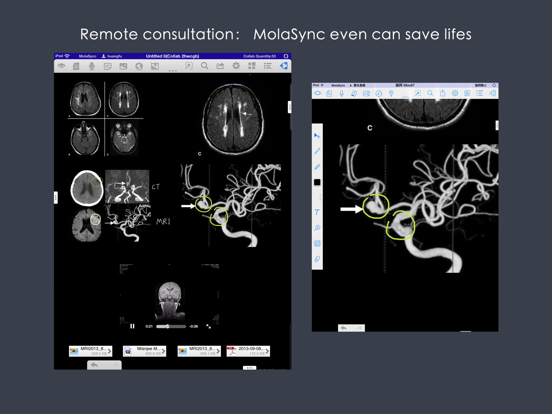Viewport: 552px width, 414px height.
Task: Open search magnifier in left iPad toolbar
Action: coord(205,66)
